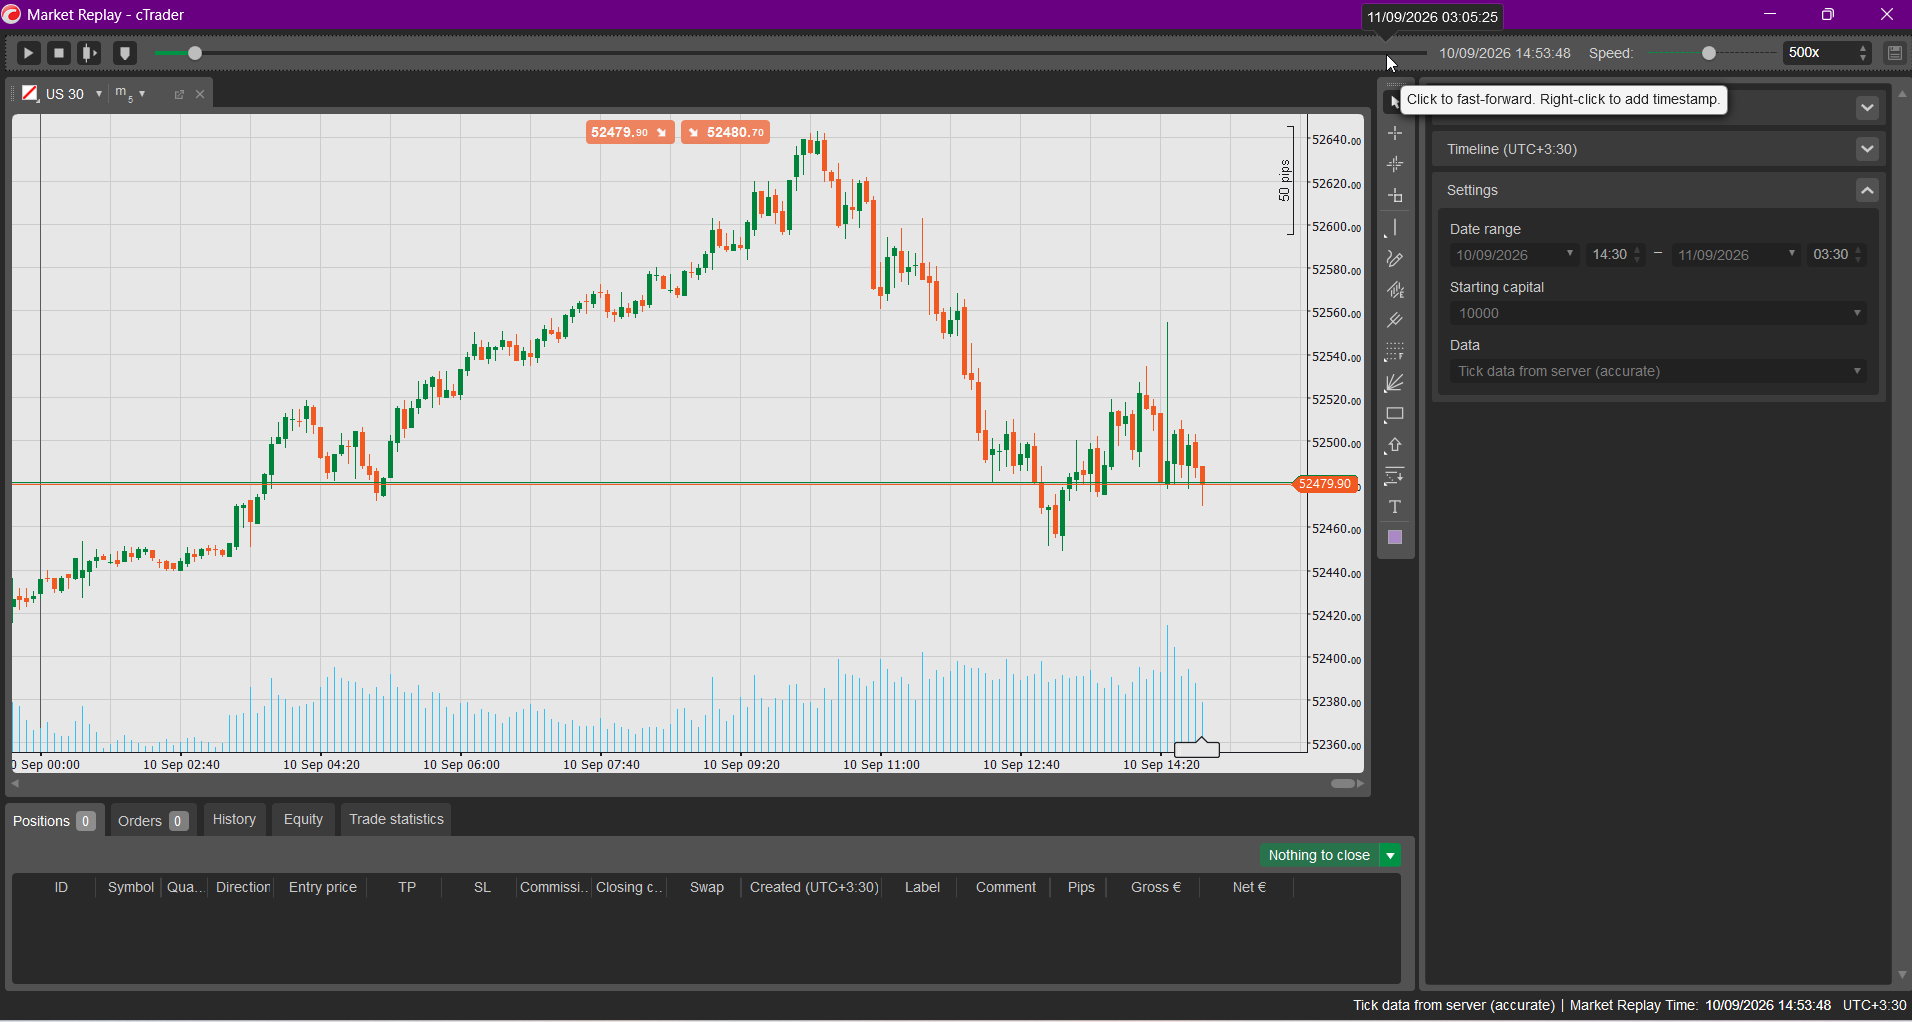Select the equidistant channel tool

click(1395, 290)
